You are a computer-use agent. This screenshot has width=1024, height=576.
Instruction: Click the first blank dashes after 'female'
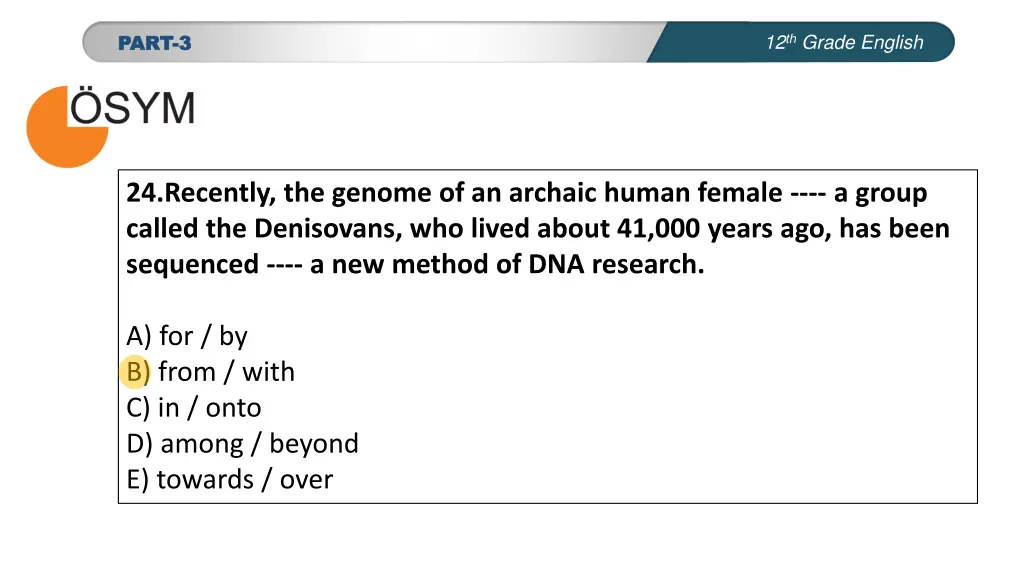(x=808, y=193)
